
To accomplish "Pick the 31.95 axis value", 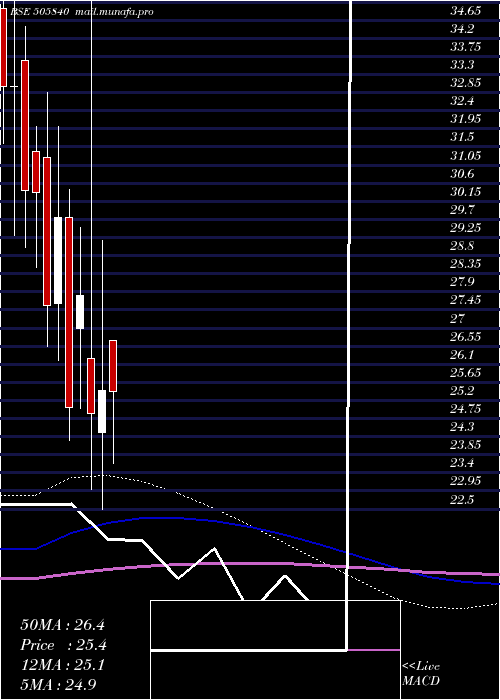I will point(465,119).
